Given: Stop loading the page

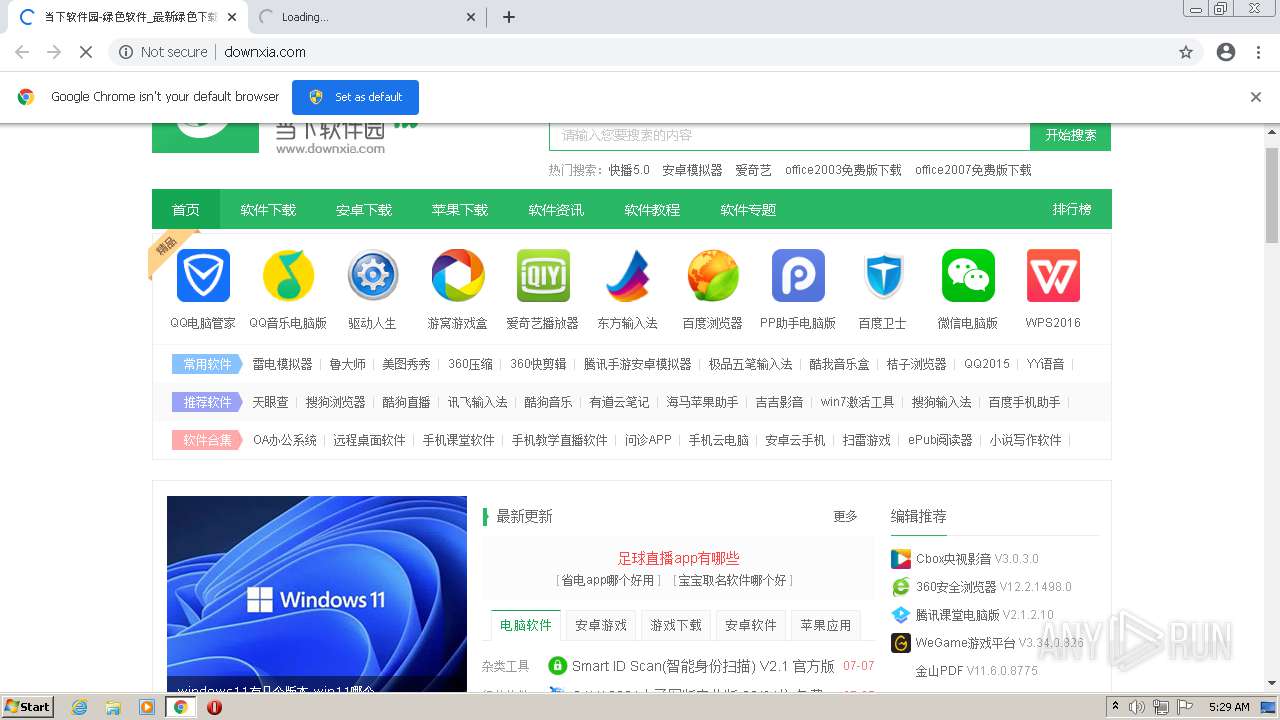Looking at the screenshot, I should pos(86,52).
